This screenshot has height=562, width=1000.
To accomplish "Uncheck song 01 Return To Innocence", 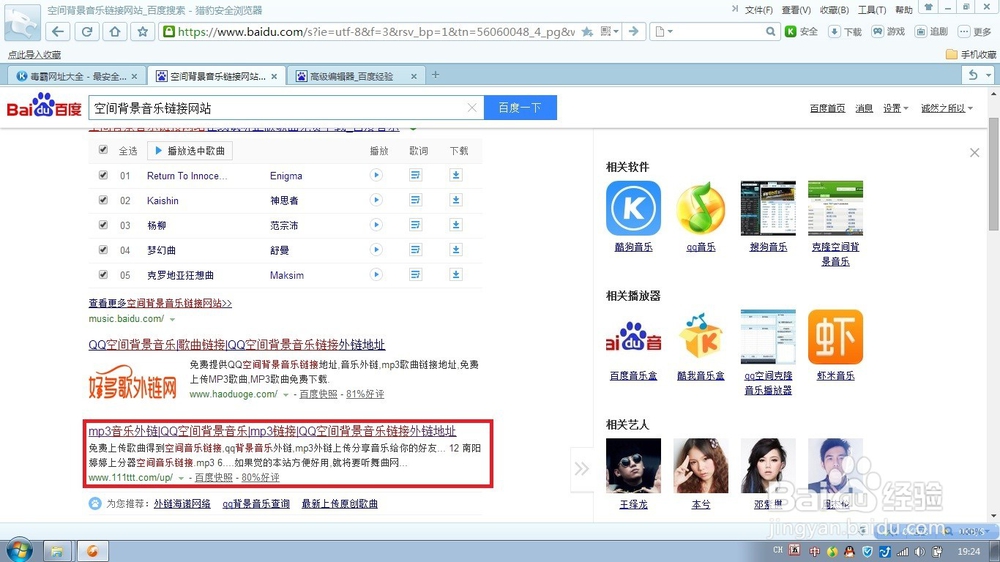I will (103, 175).
